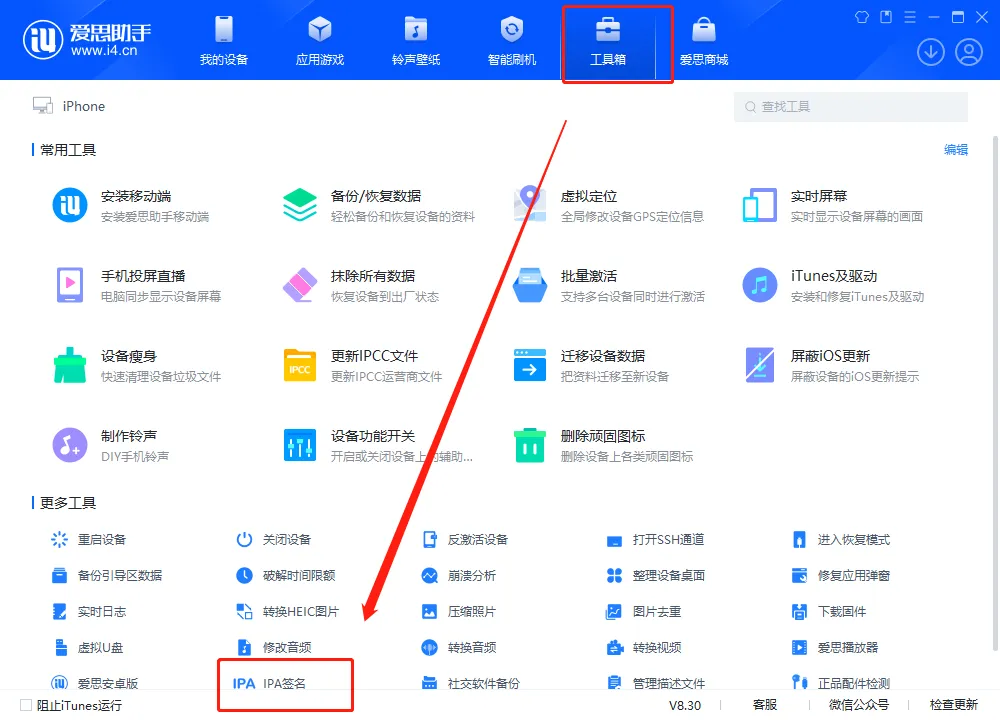Start 手机投屏直播 tool icon
The image size is (1000, 720).
pyautogui.click(x=70, y=285)
